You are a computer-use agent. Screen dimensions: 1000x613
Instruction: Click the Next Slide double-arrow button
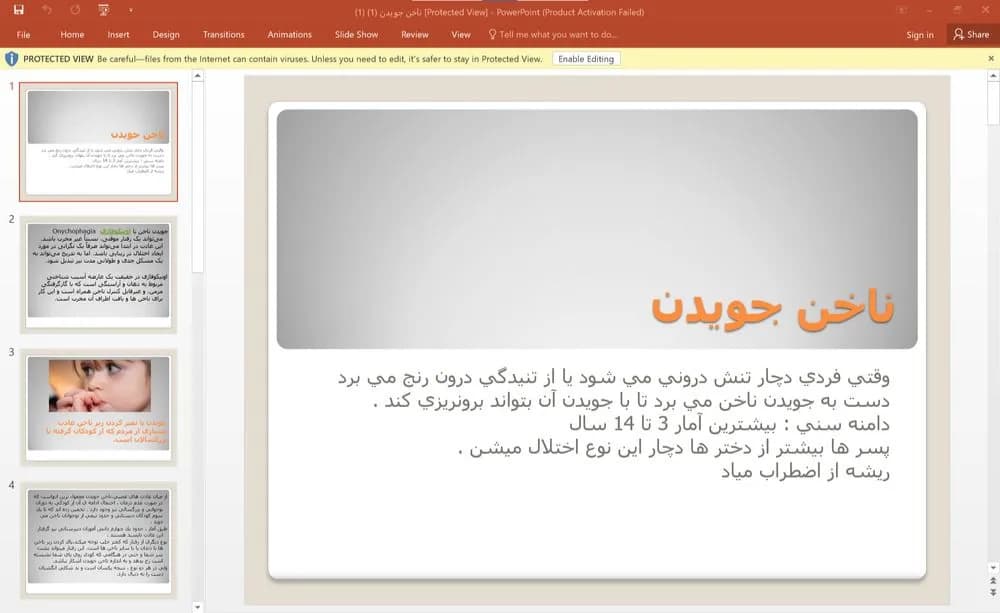click(x=993, y=593)
